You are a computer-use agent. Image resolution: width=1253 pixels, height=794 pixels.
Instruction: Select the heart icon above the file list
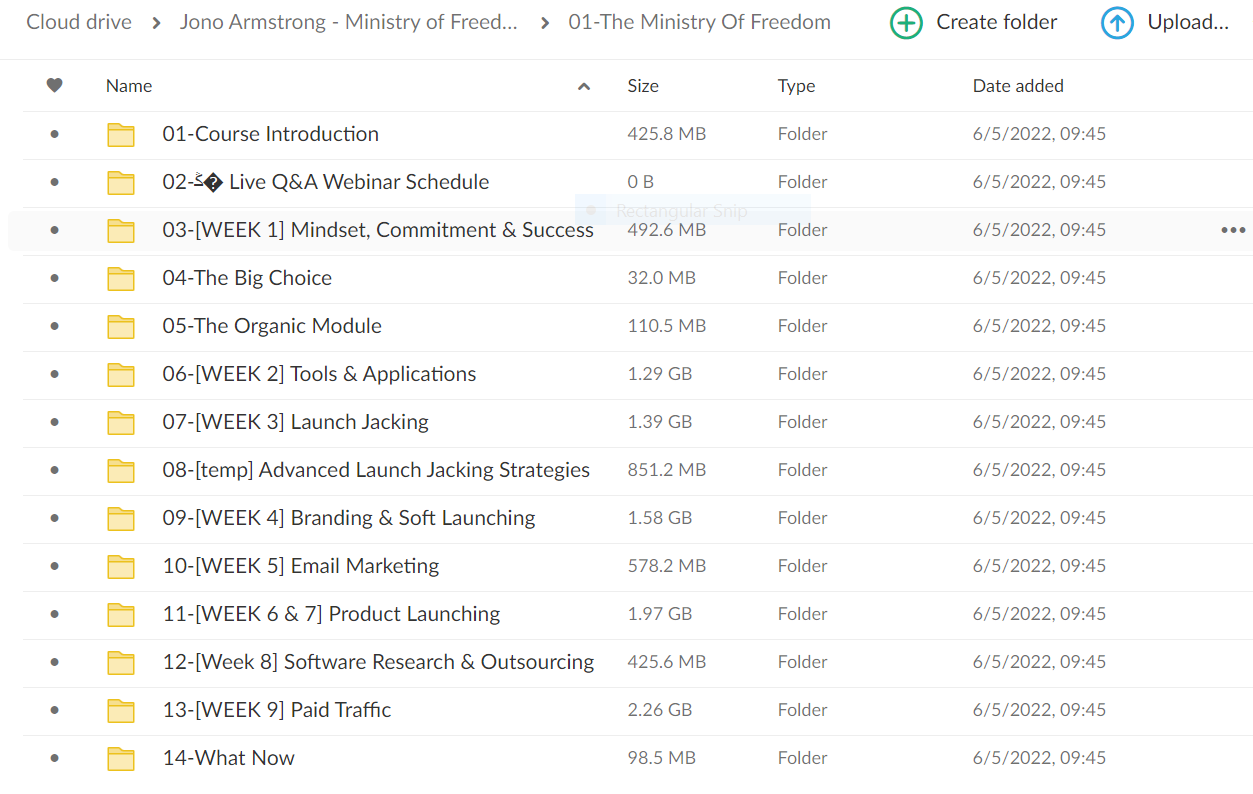(x=55, y=85)
